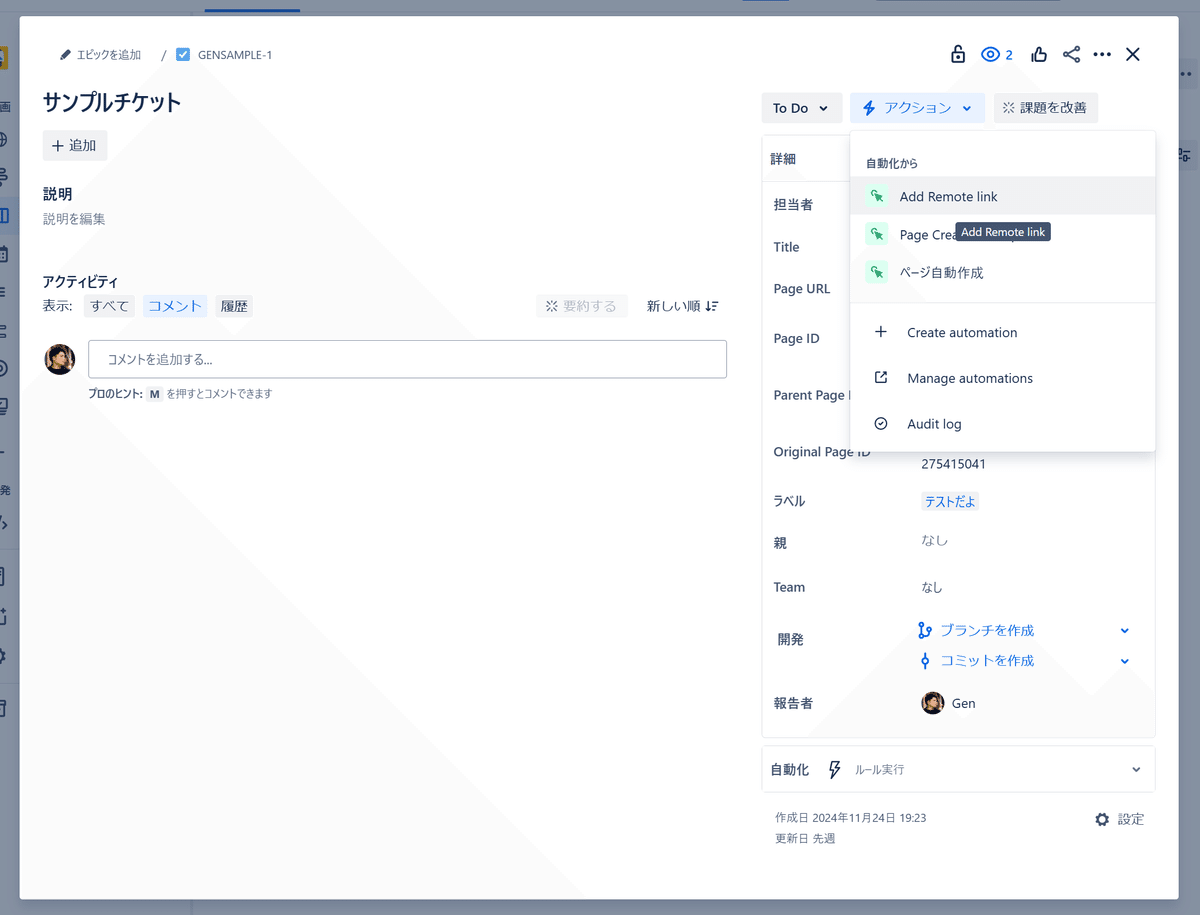Screen dimensions: 1200x915
Task: Click the branch icon in 開発 row
Action: [925, 630]
